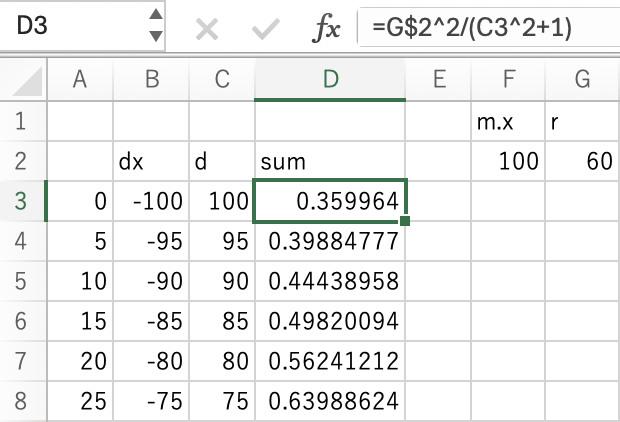Click cell with text 'm.x'
Screen dimensions: 620x422
coord(508,121)
